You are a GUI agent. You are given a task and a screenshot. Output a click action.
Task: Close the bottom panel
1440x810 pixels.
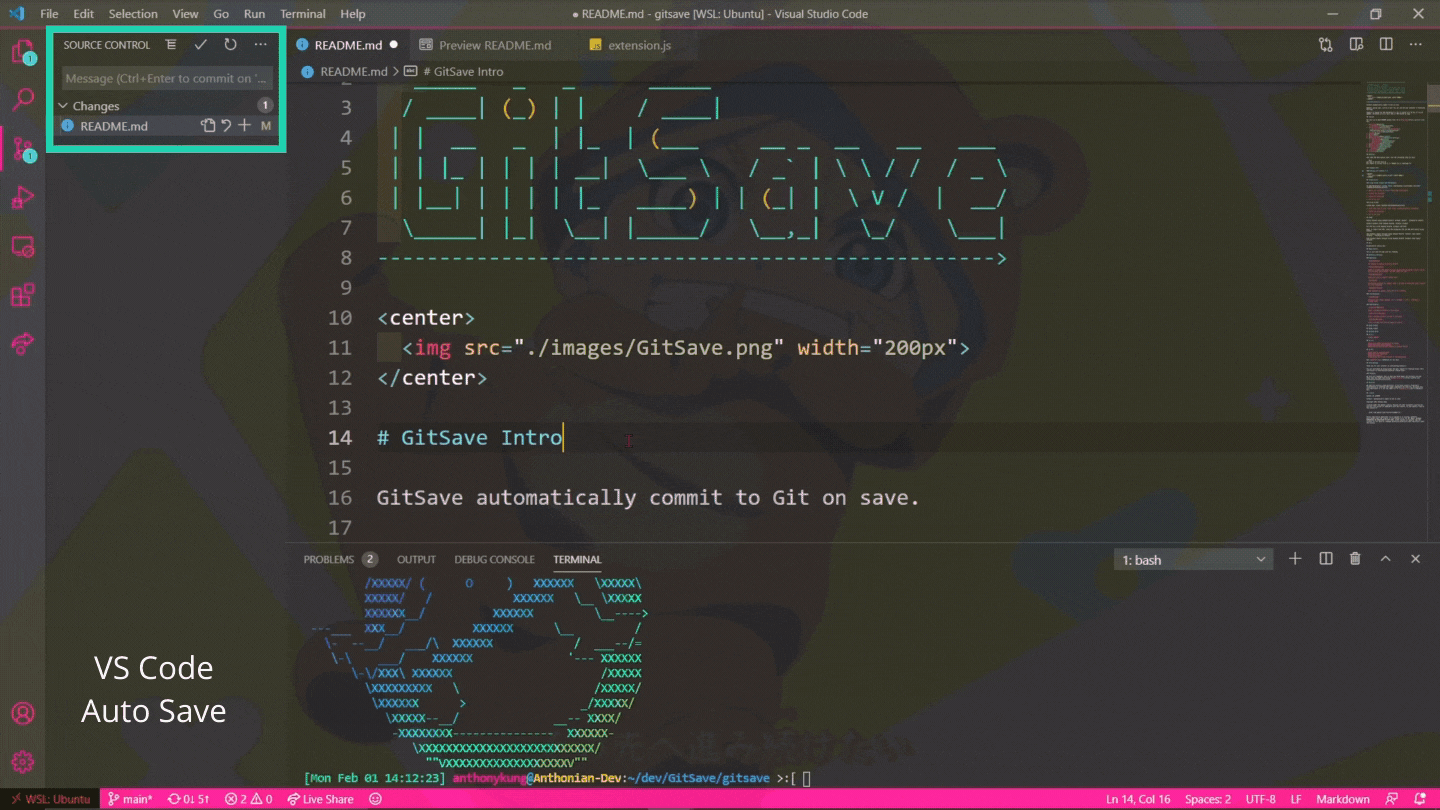click(x=1415, y=559)
